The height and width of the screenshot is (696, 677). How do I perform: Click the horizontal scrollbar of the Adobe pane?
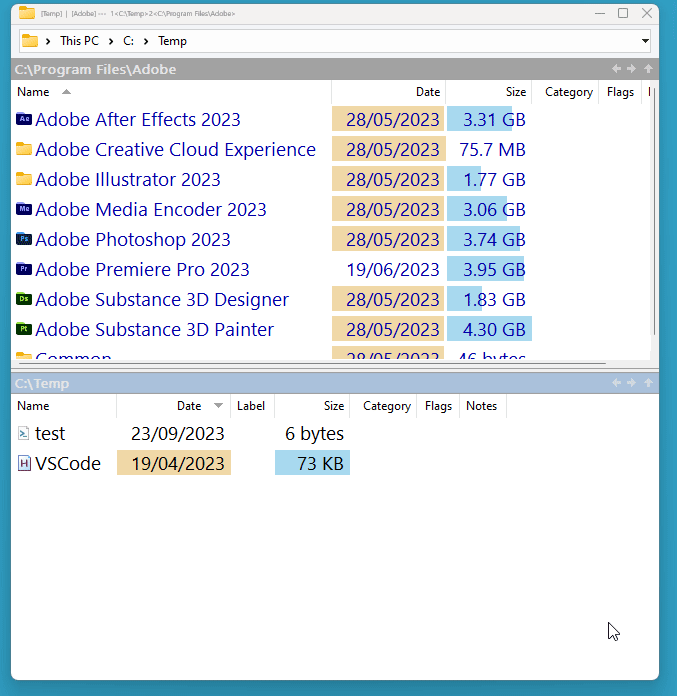[313, 364]
